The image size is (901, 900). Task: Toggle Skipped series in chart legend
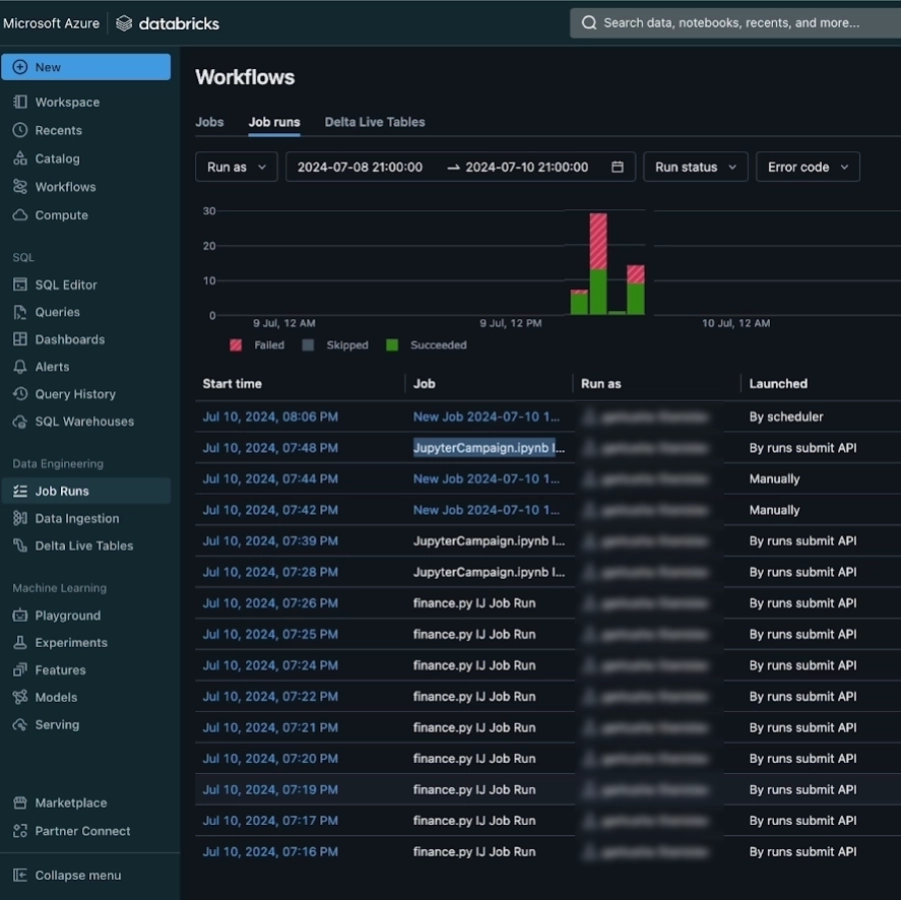335,345
